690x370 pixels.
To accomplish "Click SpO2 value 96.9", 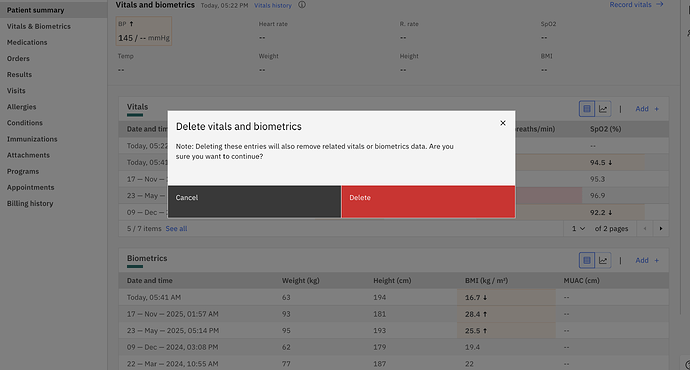I will click(598, 196).
